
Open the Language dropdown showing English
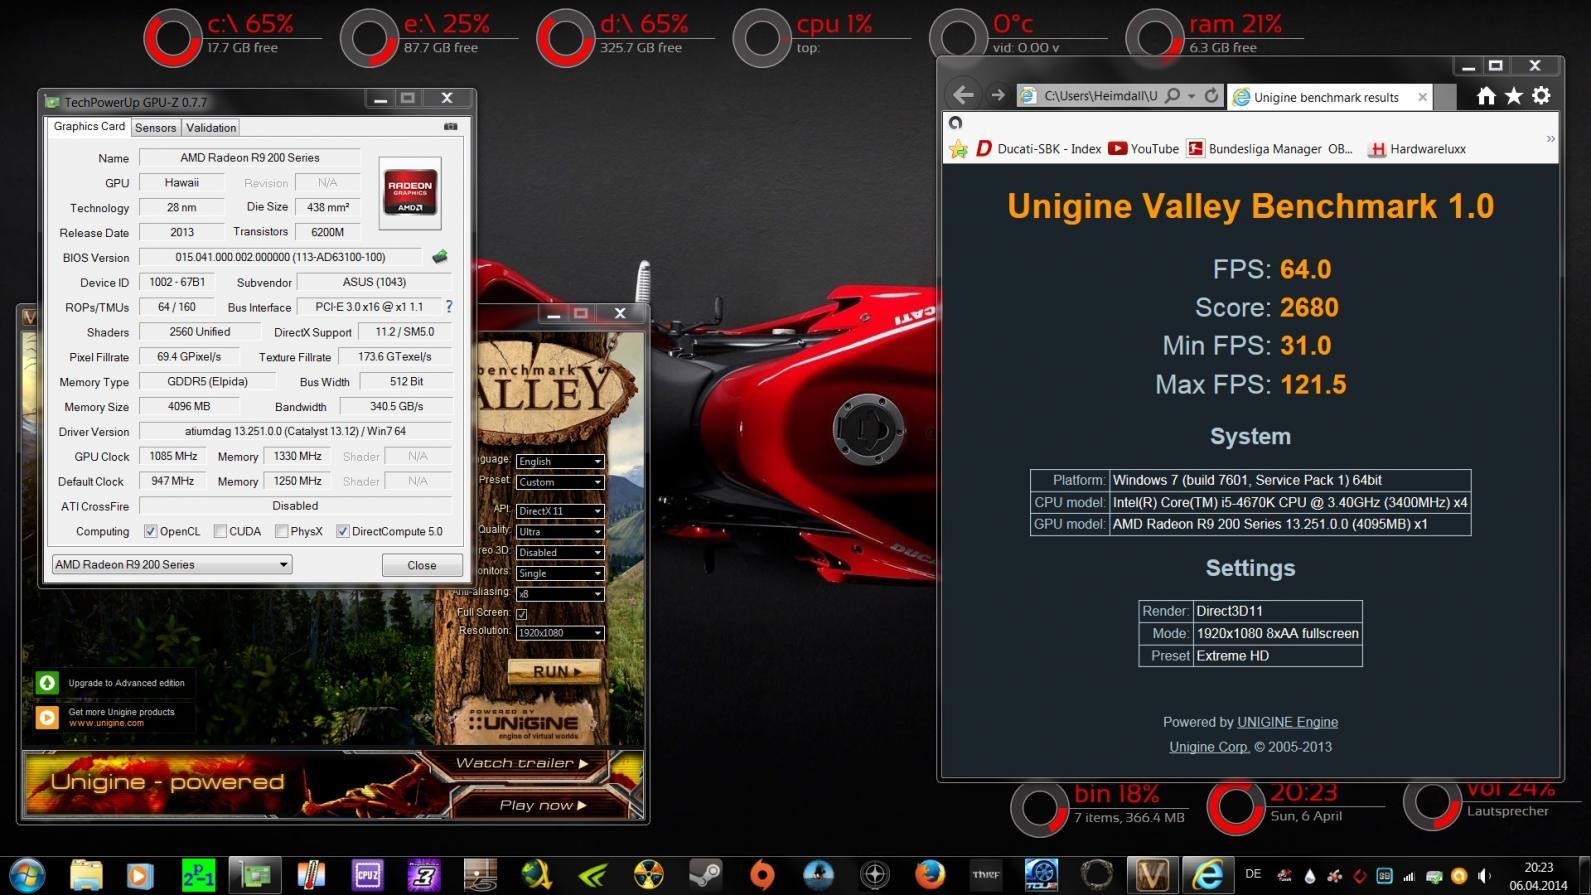click(x=559, y=461)
